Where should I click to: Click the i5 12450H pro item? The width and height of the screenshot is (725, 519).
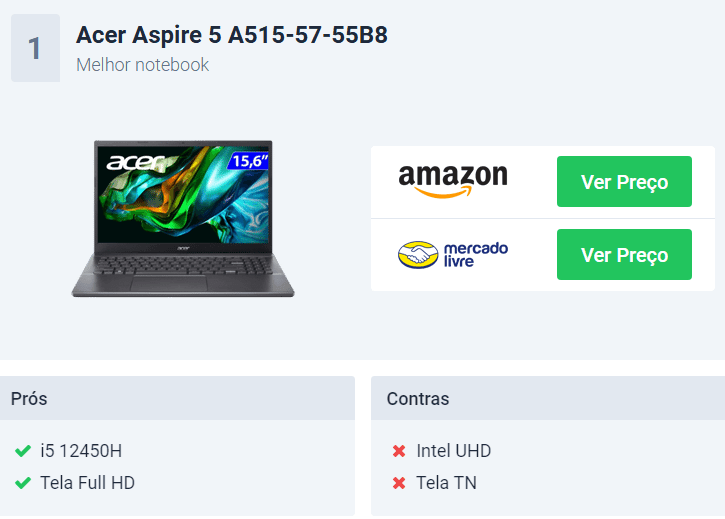coord(81,451)
